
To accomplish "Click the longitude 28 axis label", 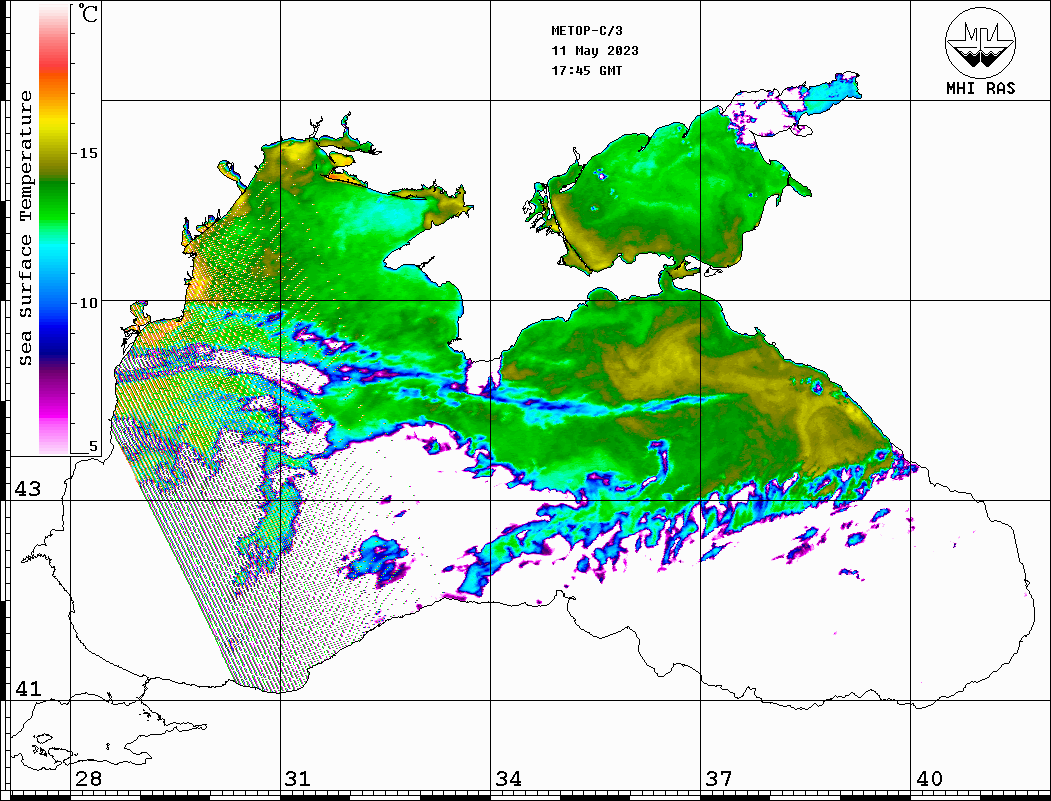I will (x=88, y=779).
